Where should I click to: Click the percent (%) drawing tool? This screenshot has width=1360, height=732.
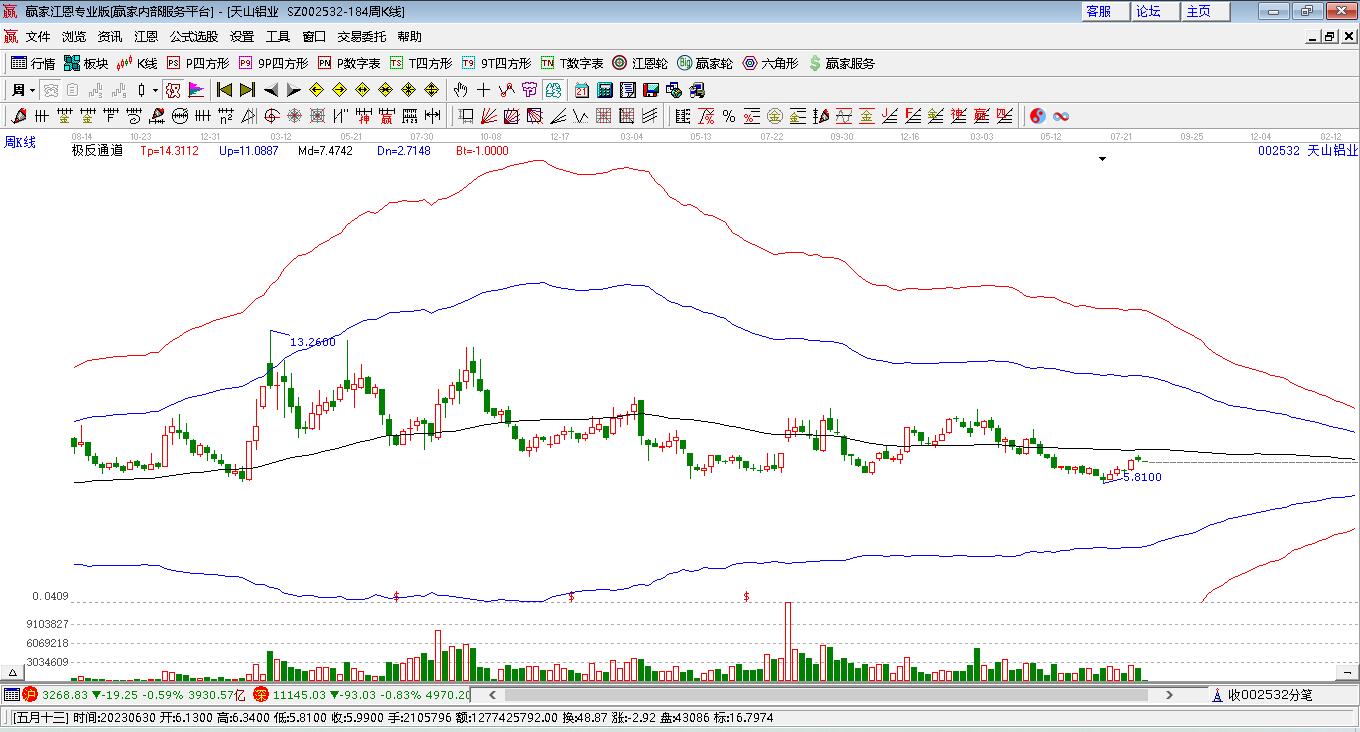coord(729,116)
